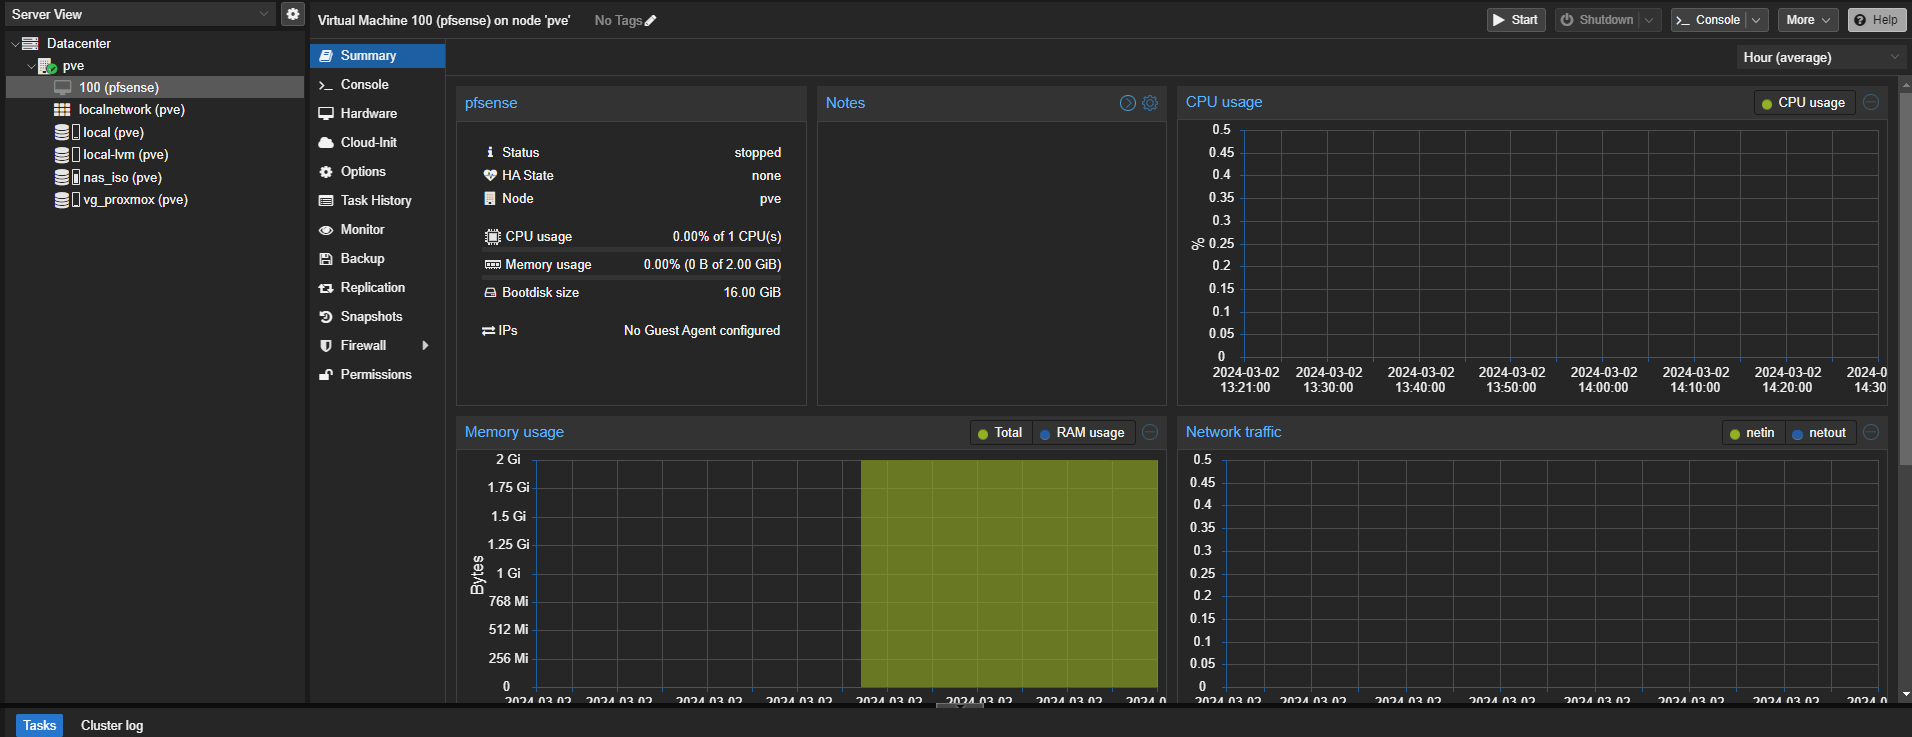Collapse the Datacenter tree node
The height and width of the screenshot is (737, 1912).
pyautogui.click(x=14, y=44)
